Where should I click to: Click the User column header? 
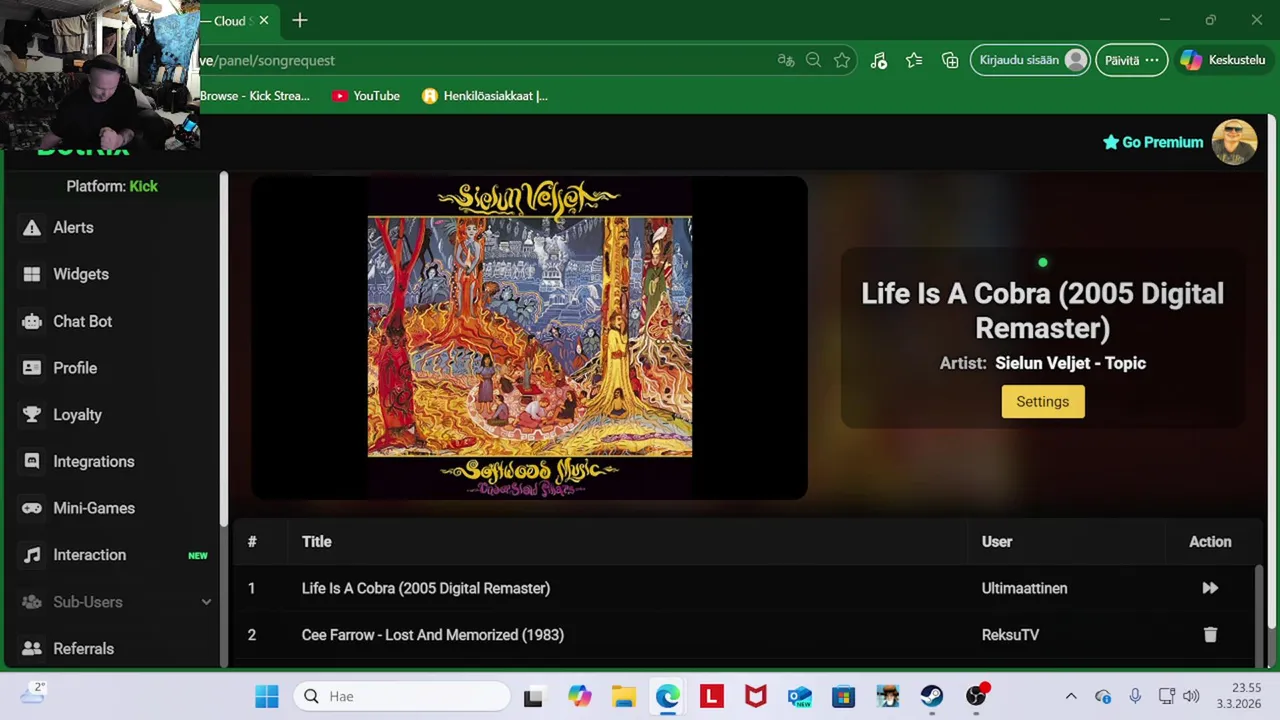click(997, 541)
